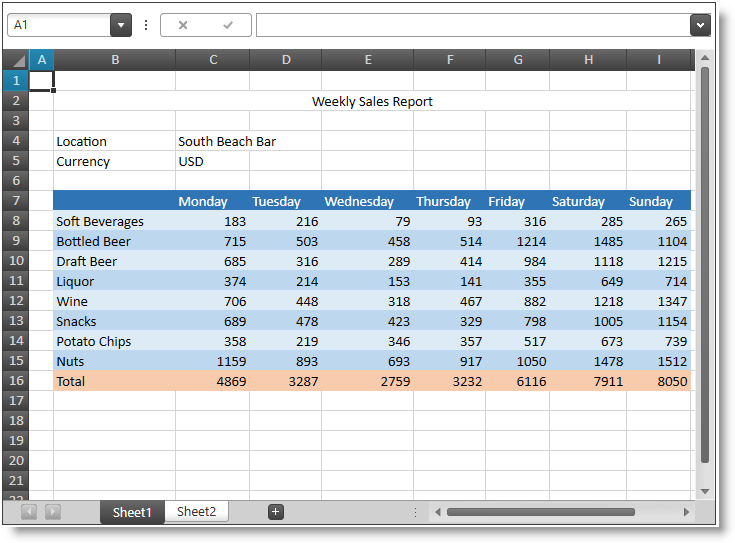Expand the formula bar with the right arrow
Screen dimensions: 735x543
[700, 25]
